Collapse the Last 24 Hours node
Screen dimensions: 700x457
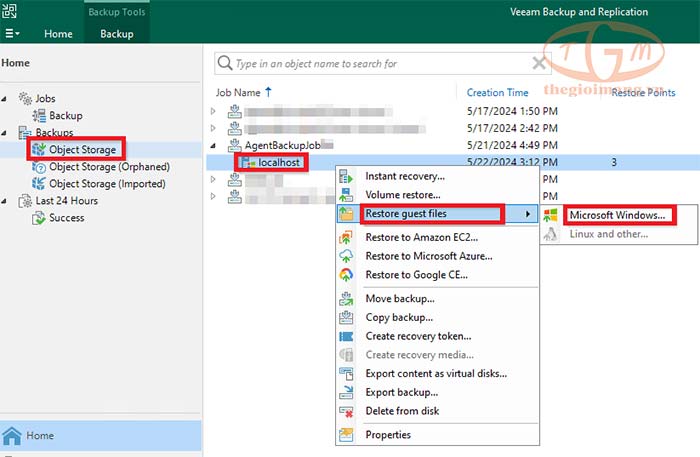coord(4,201)
